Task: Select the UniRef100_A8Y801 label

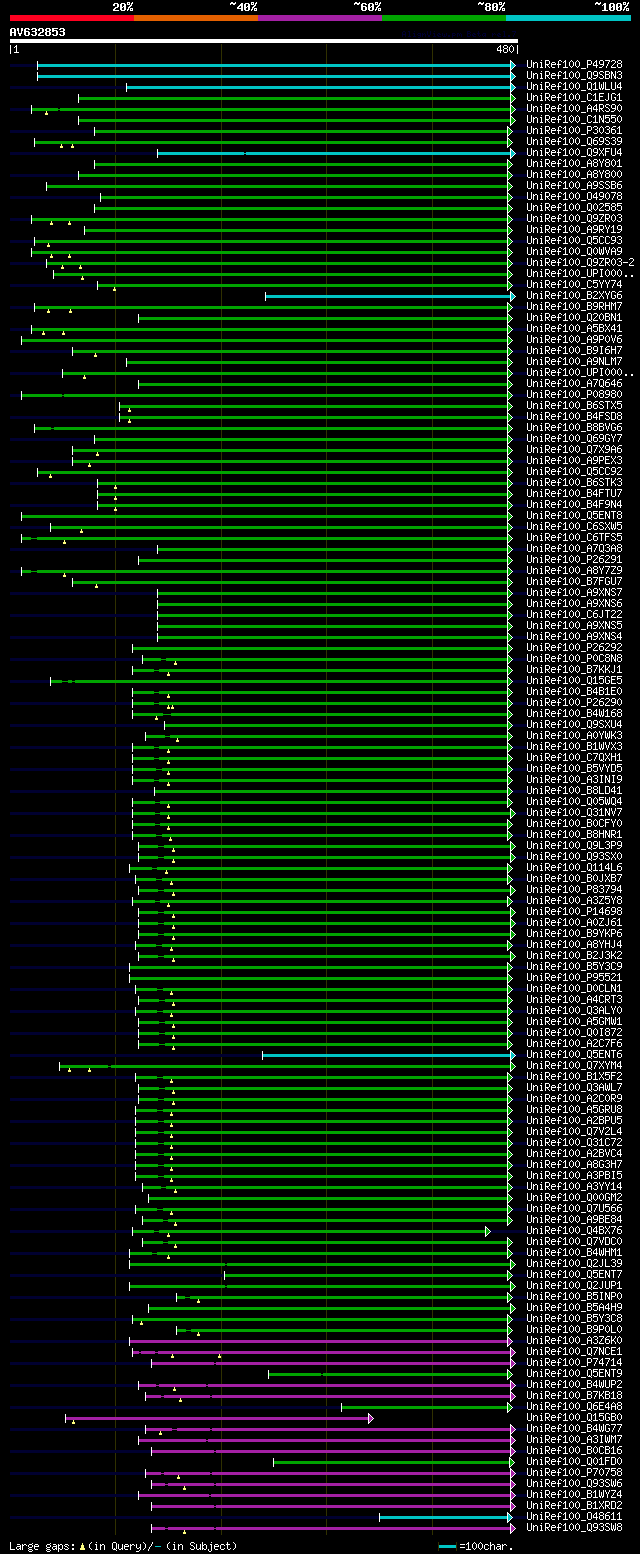Action: click(574, 164)
